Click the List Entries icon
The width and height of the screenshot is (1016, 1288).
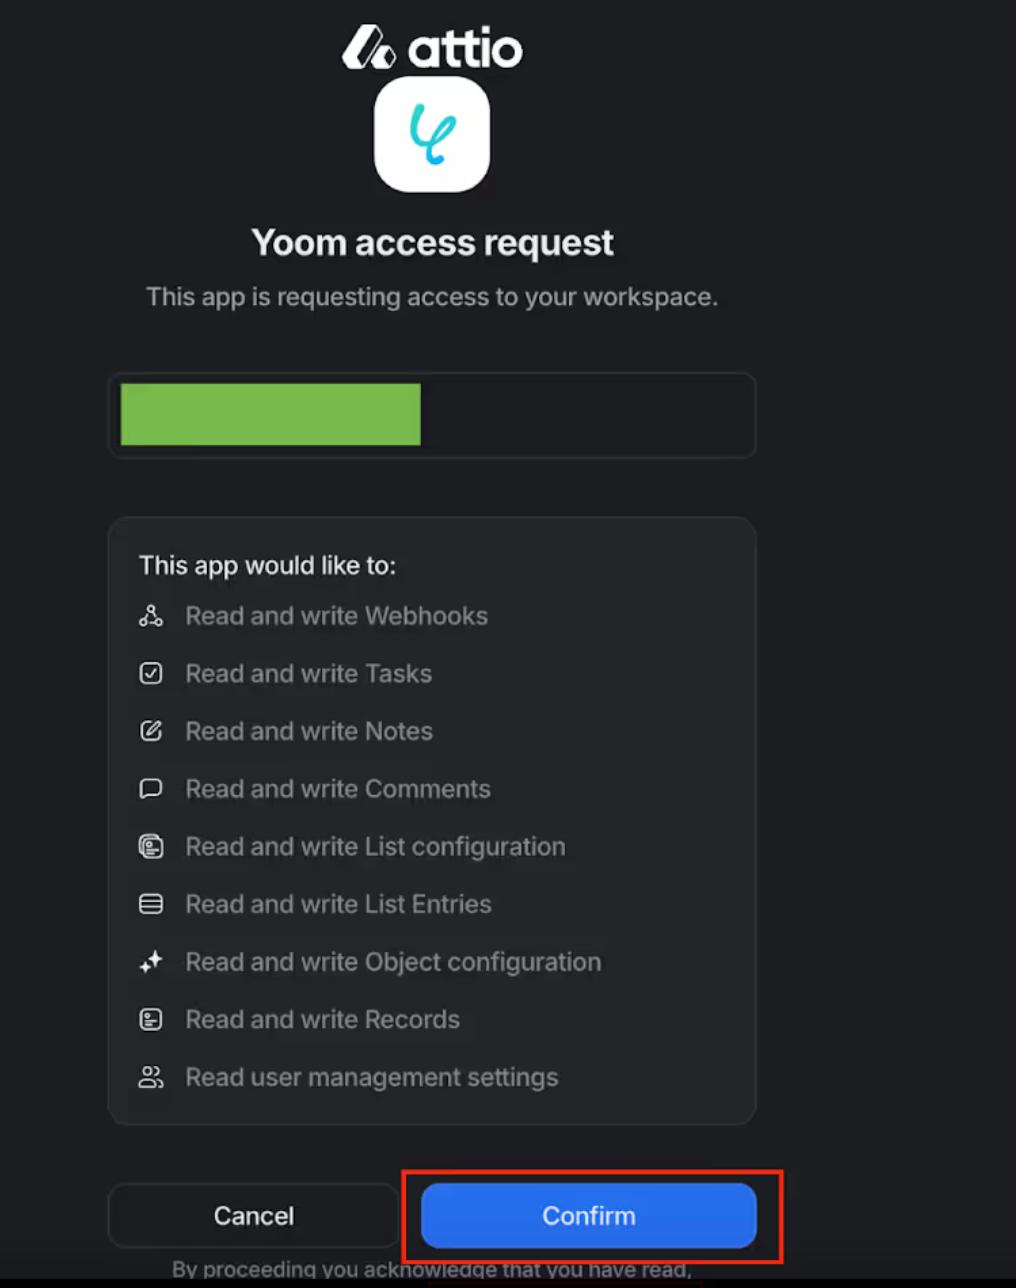151,904
